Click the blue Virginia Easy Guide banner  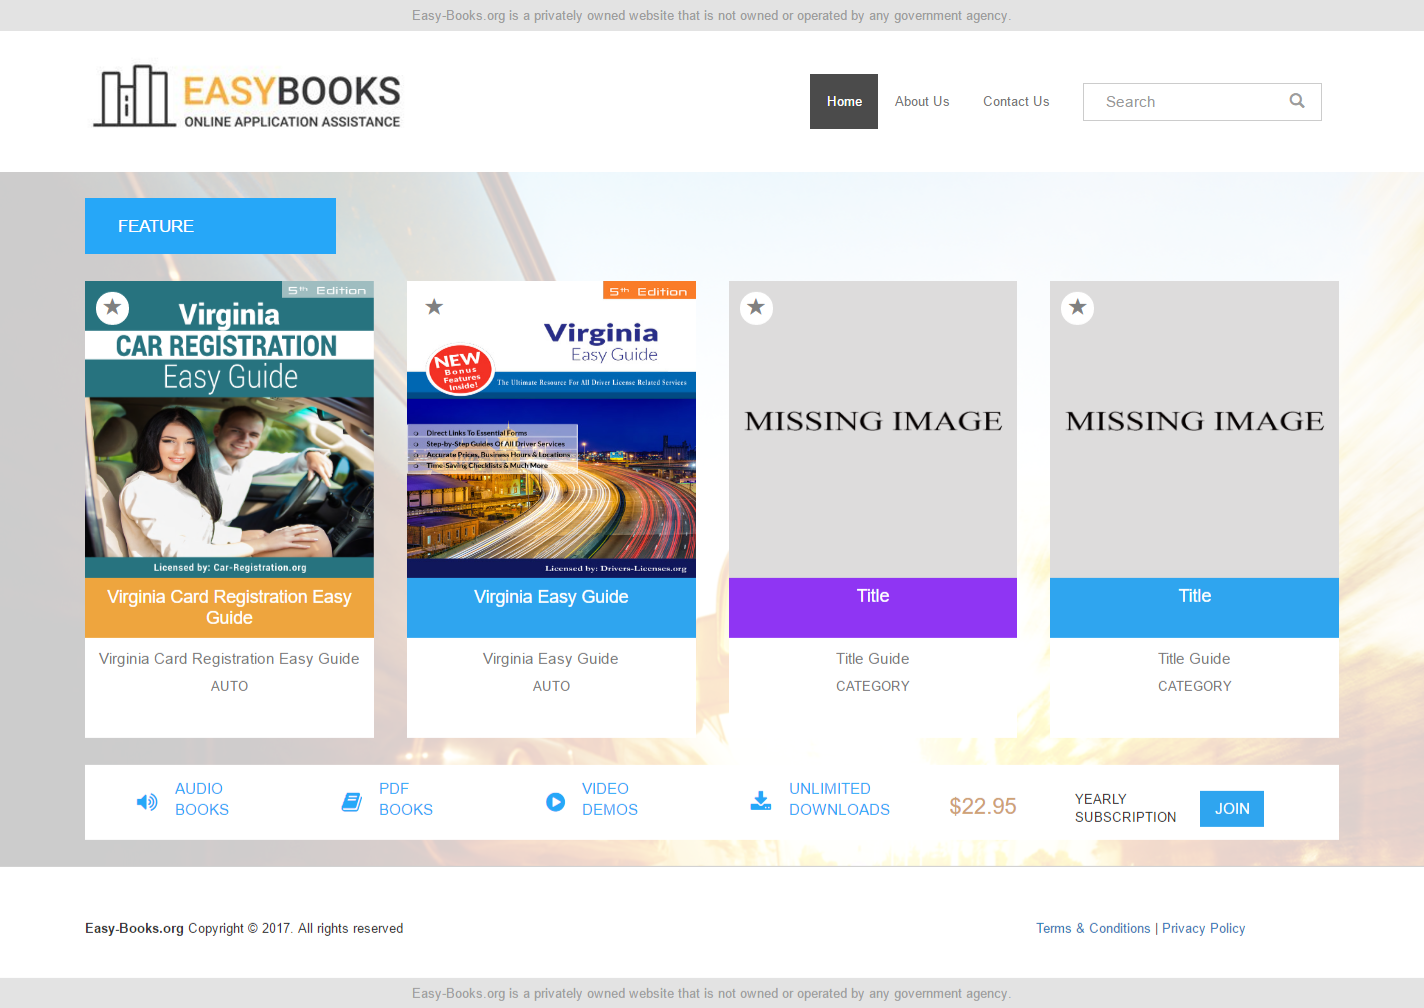click(x=551, y=607)
